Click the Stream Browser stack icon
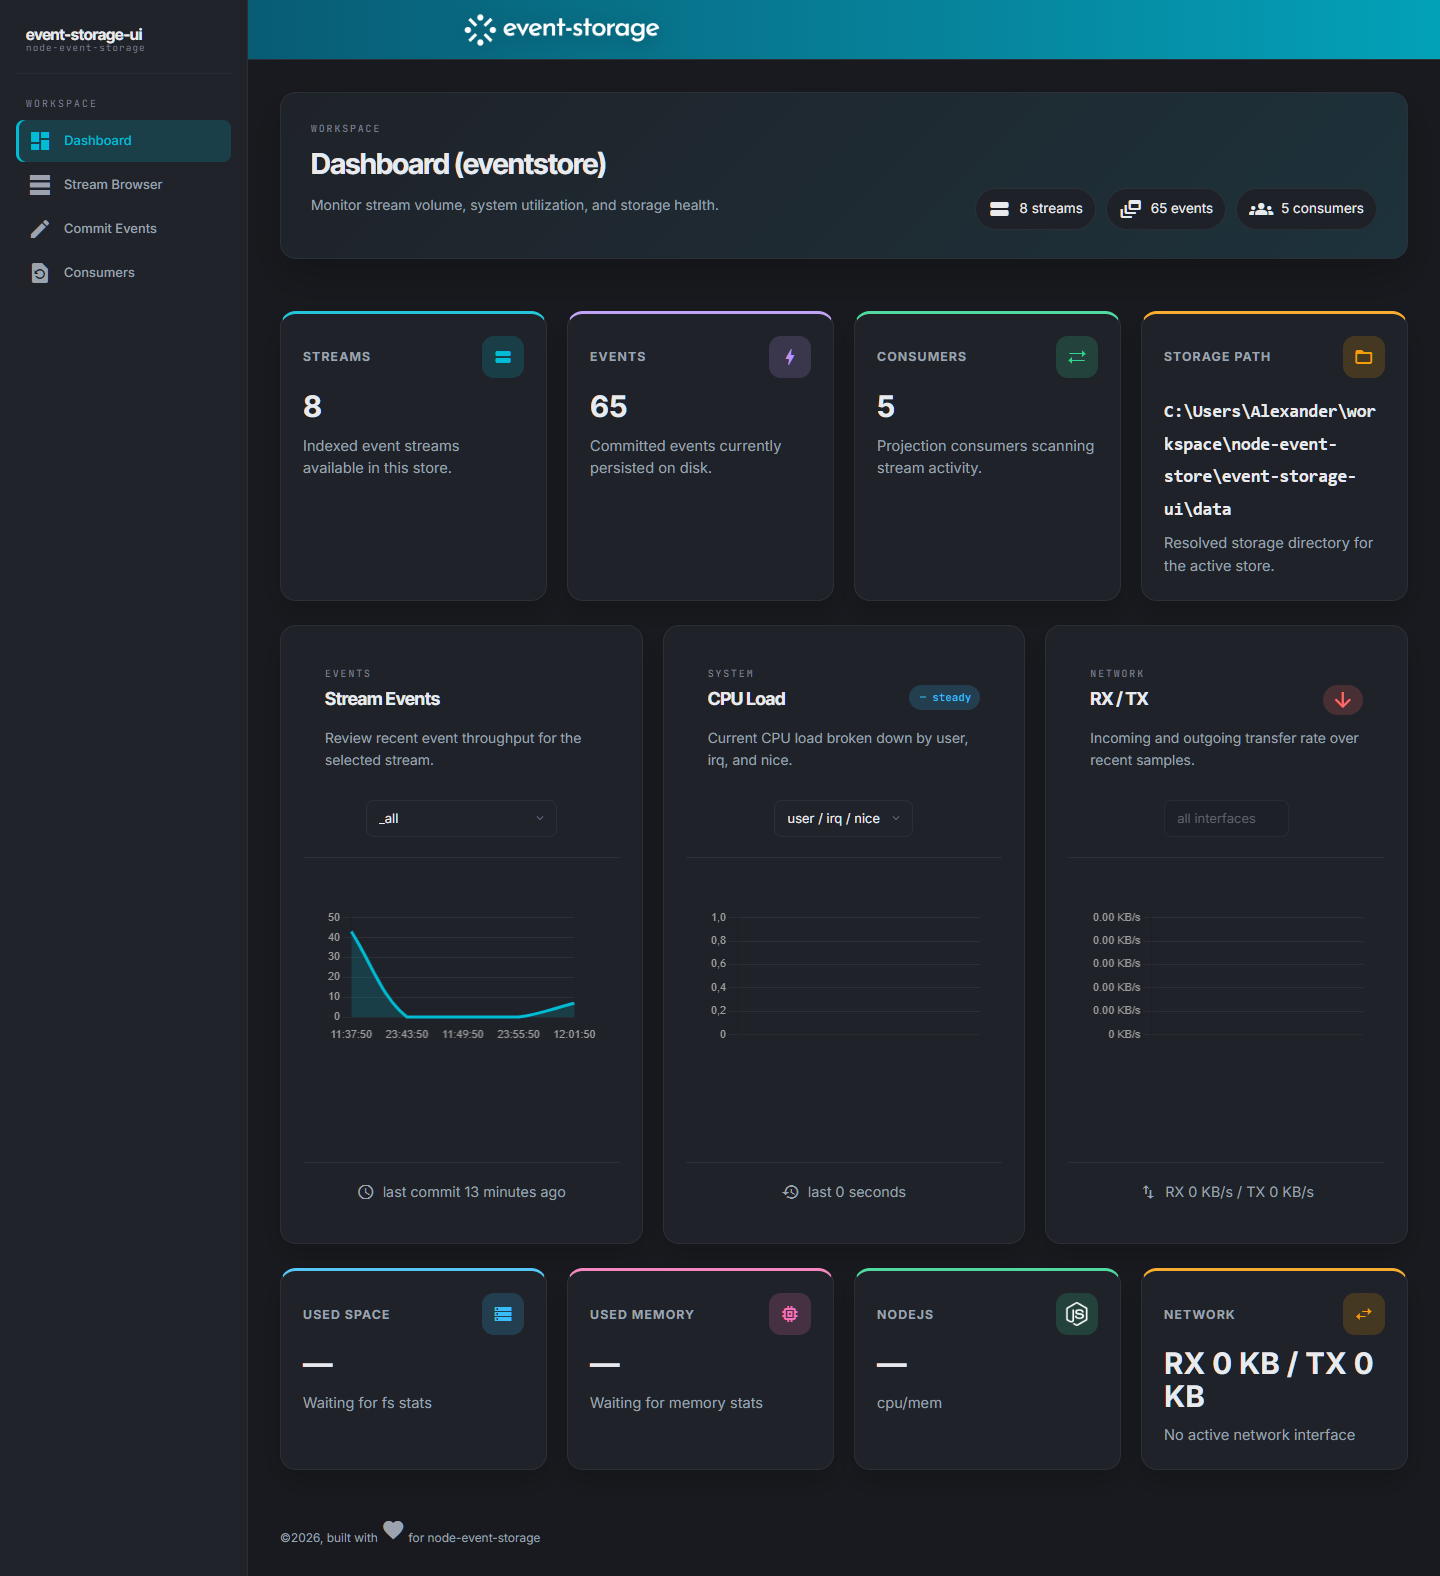The image size is (1440, 1576). [x=40, y=185]
